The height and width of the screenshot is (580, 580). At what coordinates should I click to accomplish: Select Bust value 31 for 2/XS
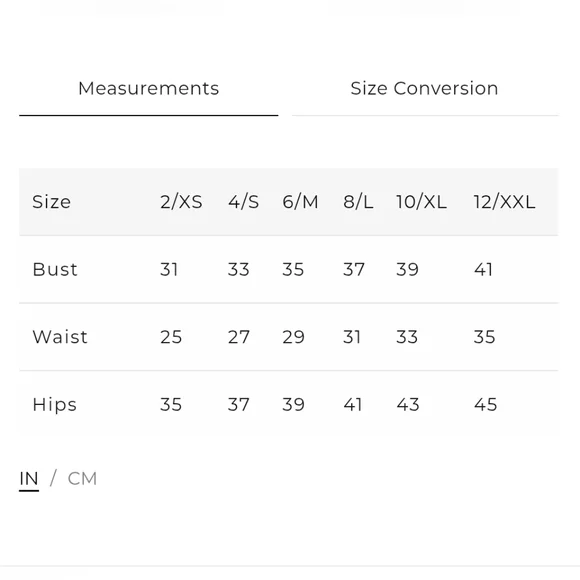click(169, 269)
